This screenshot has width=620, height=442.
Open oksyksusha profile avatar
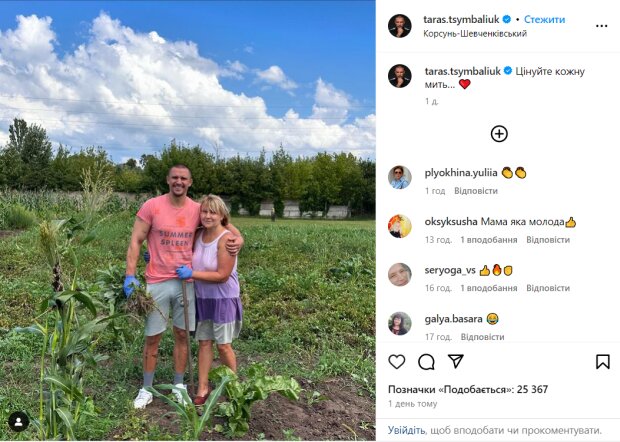(x=400, y=226)
